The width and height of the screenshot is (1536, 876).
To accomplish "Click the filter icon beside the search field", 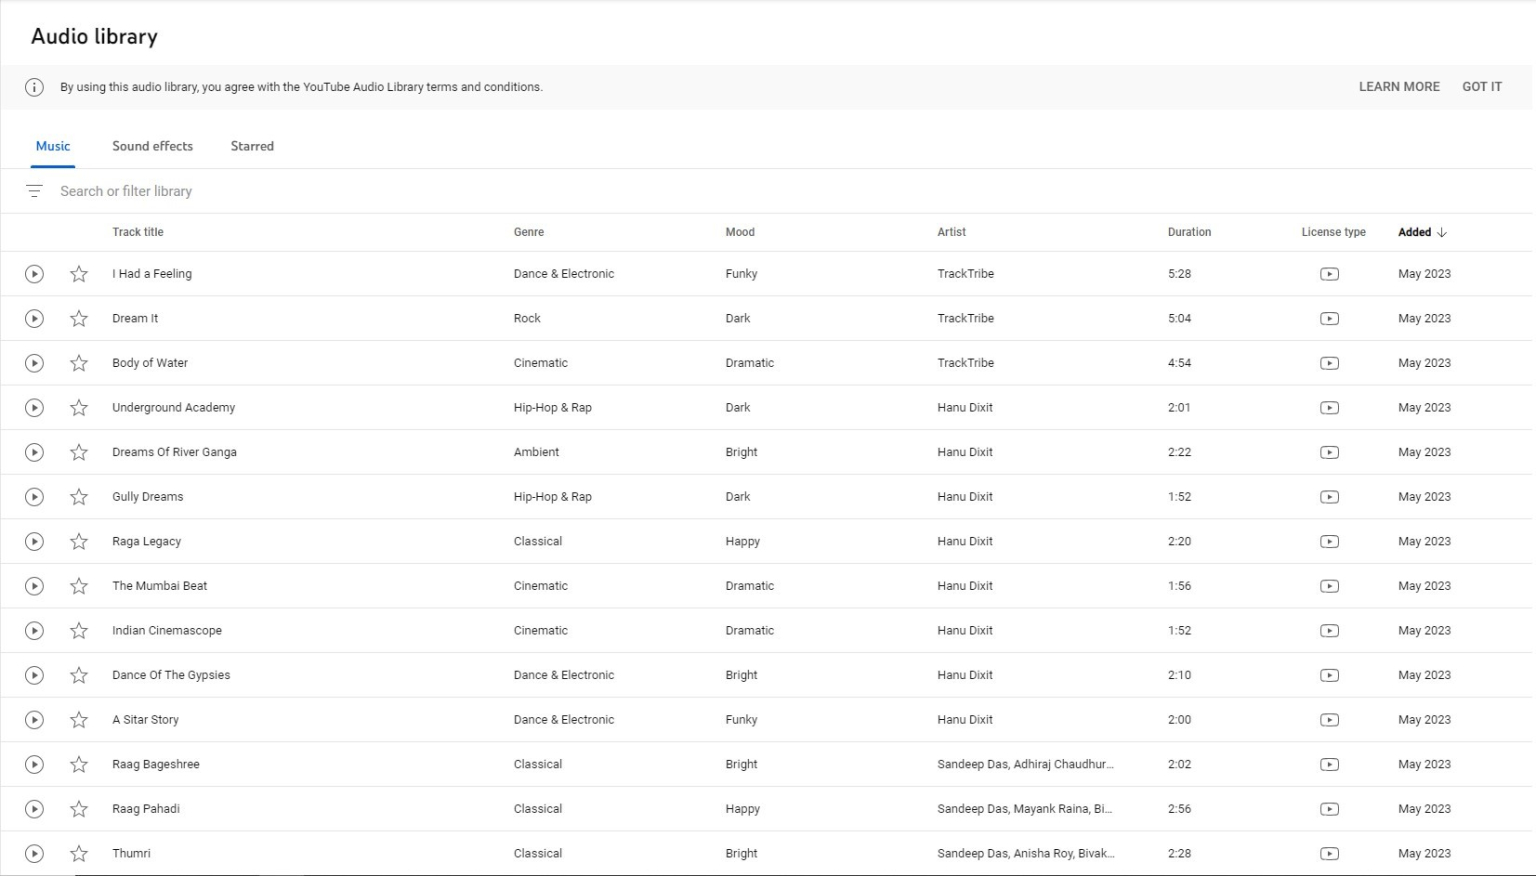I will (x=34, y=191).
